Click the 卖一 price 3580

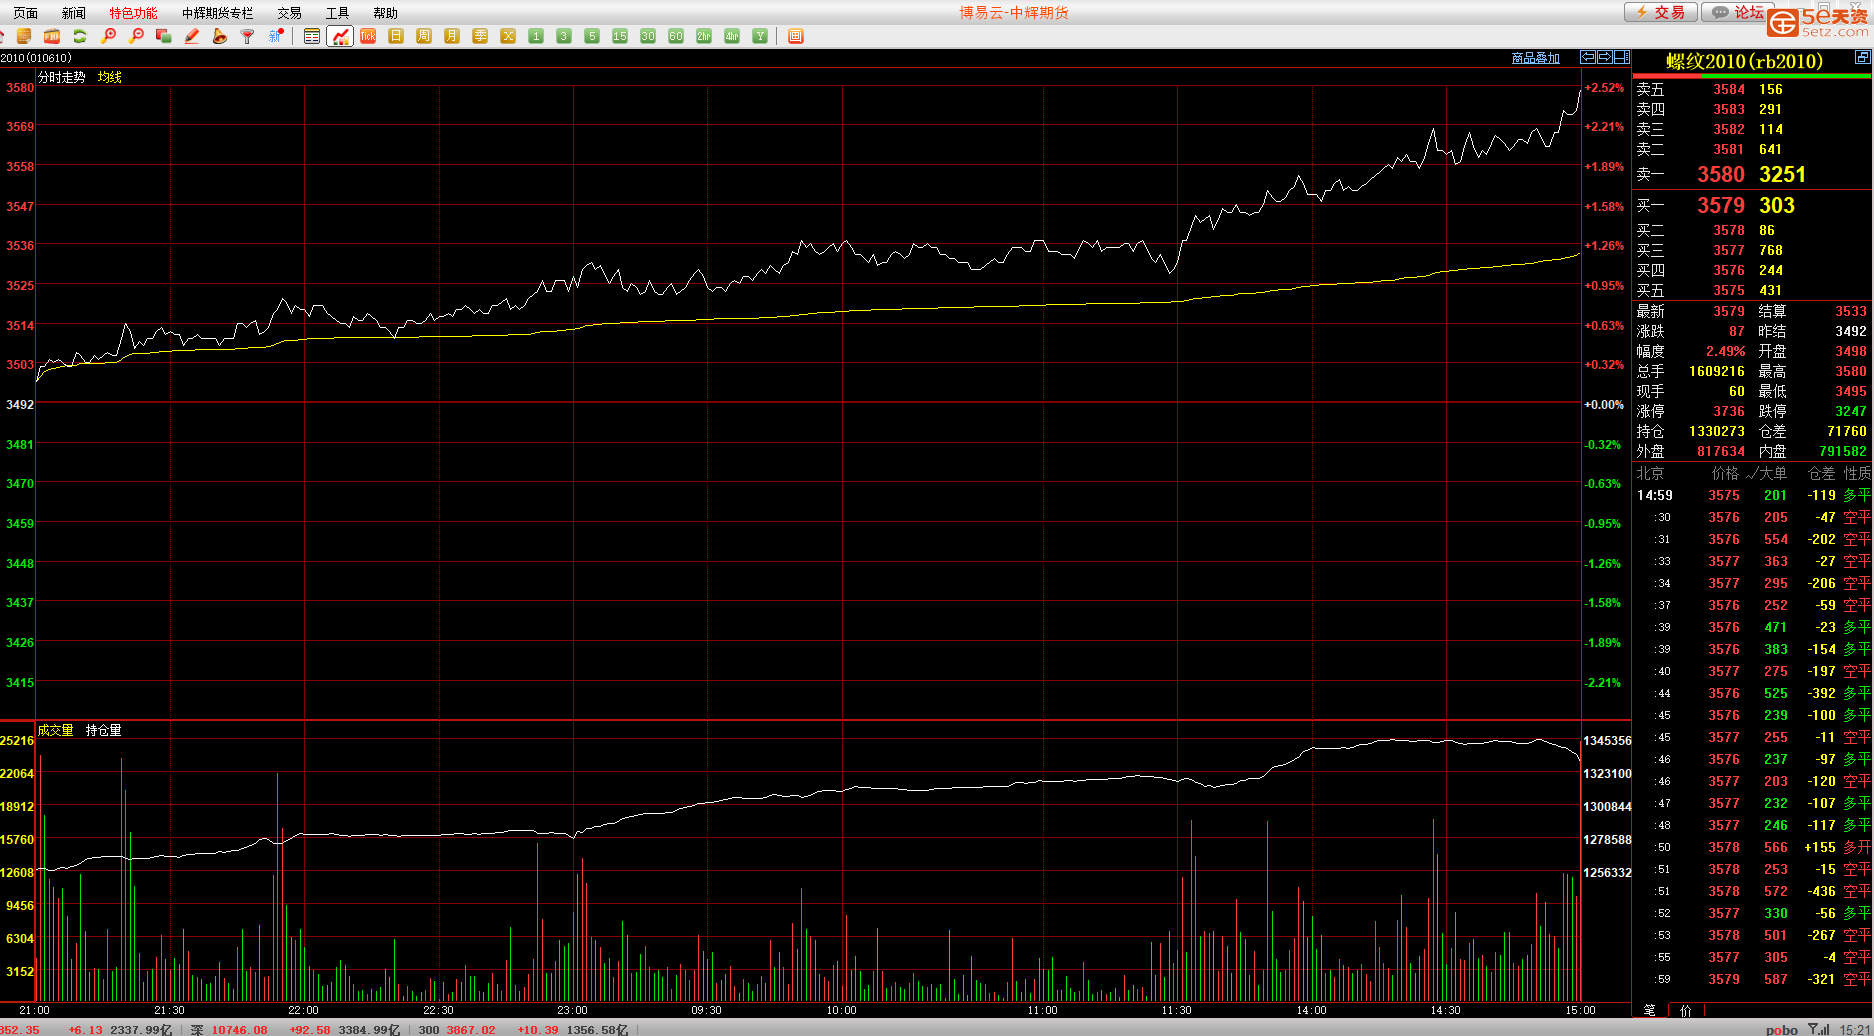pyautogui.click(x=1721, y=174)
